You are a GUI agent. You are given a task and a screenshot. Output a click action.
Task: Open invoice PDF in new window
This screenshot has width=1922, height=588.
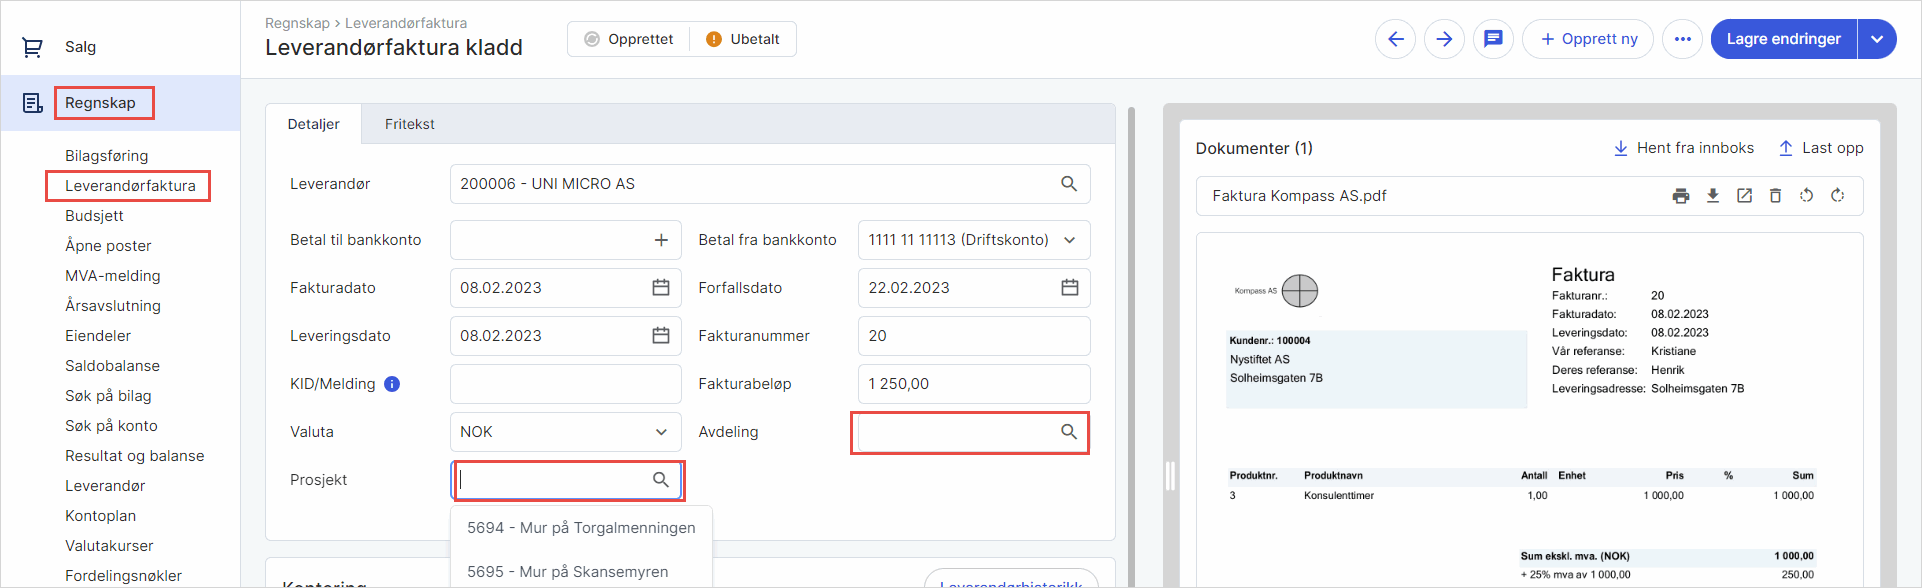click(x=1744, y=196)
